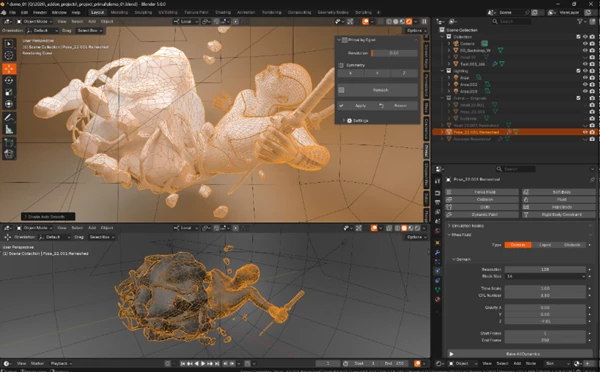
Task: Select the Transform tool in top viewport
Action: pyautogui.click(x=9, y=104)
